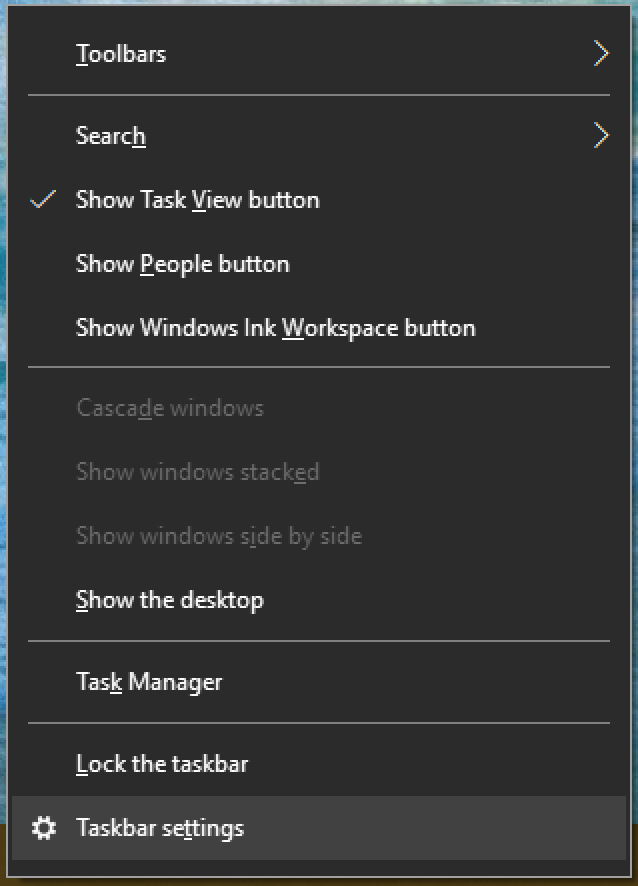The width and height of the screenshot is (638, 886).
Task: Click the chevron arrow next to Toolbars
Action: point(601,53)
